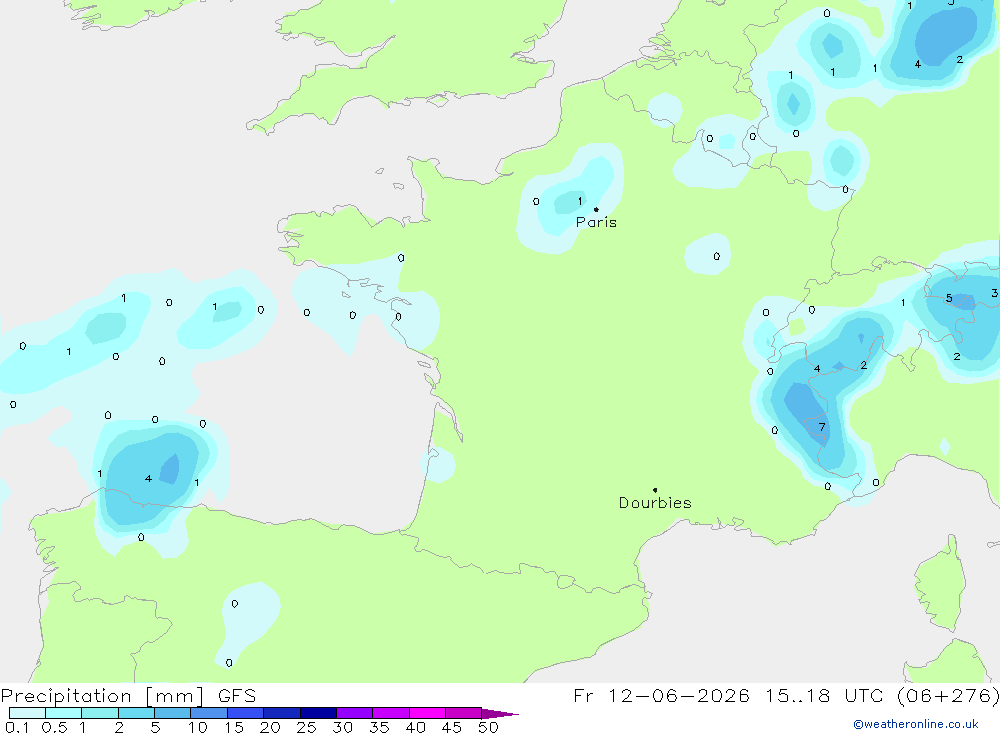Viewport: 1000px width, 733px height.
Task: Click the value 1 beside Paris
Action: point(580,201)
